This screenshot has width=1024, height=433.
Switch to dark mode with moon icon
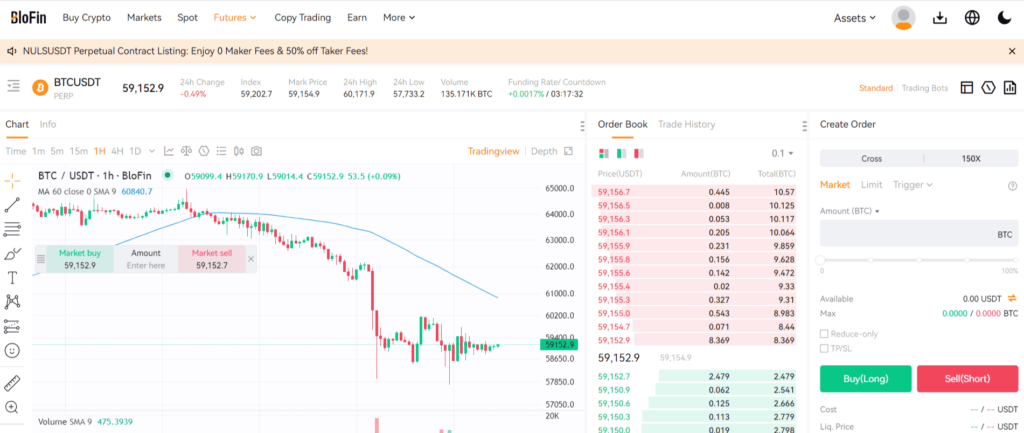1004,18
